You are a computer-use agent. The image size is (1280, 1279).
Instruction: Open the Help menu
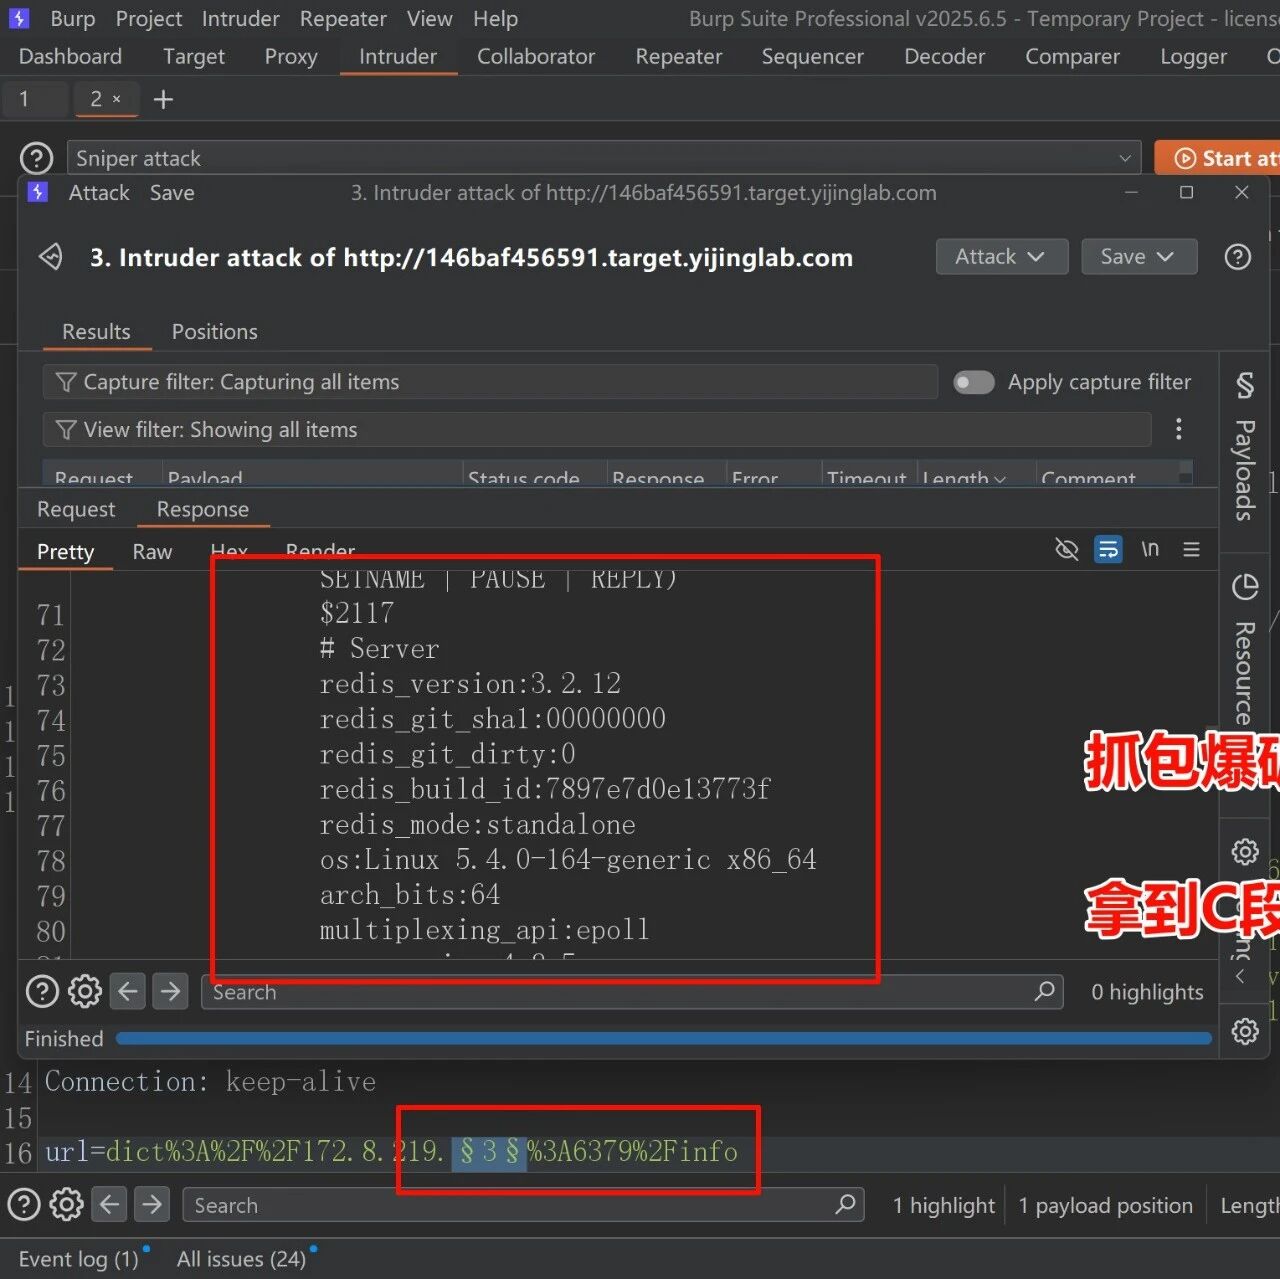coord(495,19)
